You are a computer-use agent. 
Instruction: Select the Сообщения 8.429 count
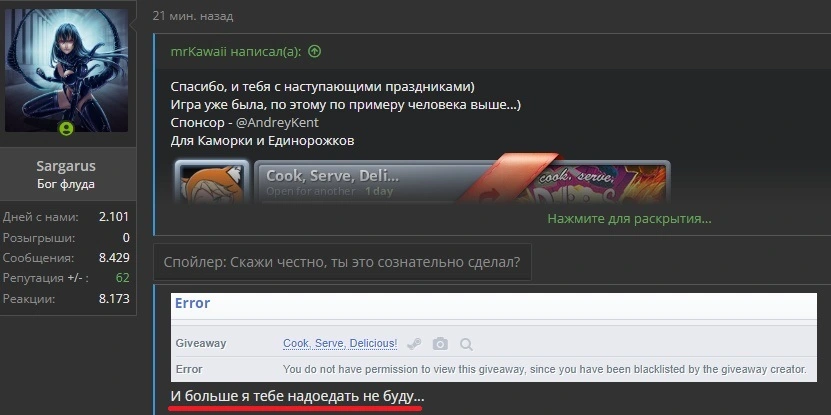pos(114,258)
